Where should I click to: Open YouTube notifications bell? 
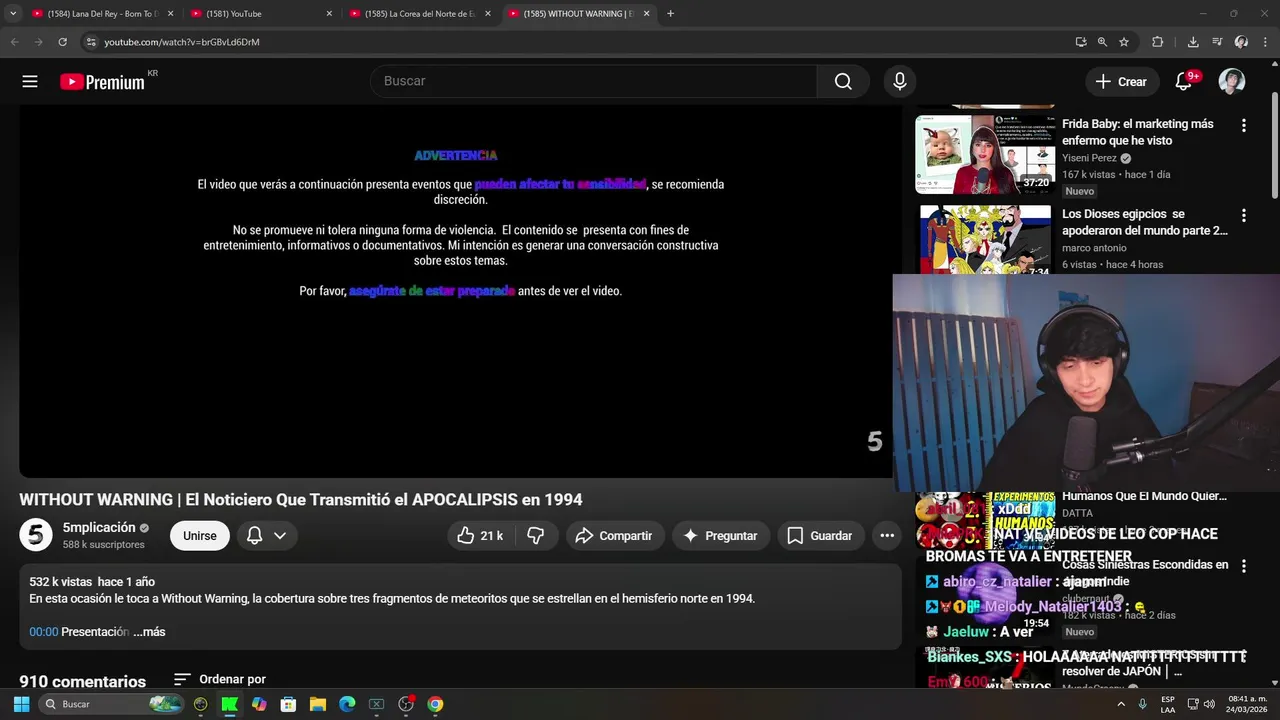1183,81
